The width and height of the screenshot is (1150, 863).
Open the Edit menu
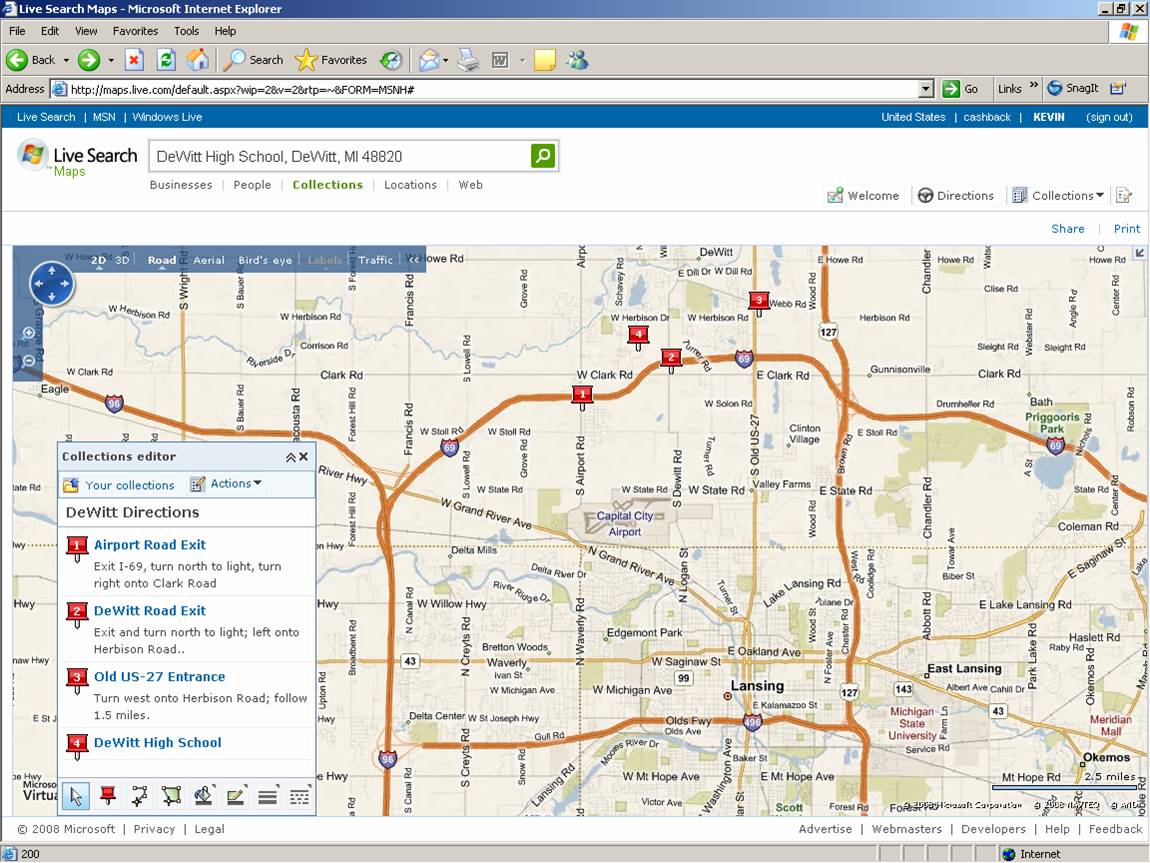click(x=50, y=31)
